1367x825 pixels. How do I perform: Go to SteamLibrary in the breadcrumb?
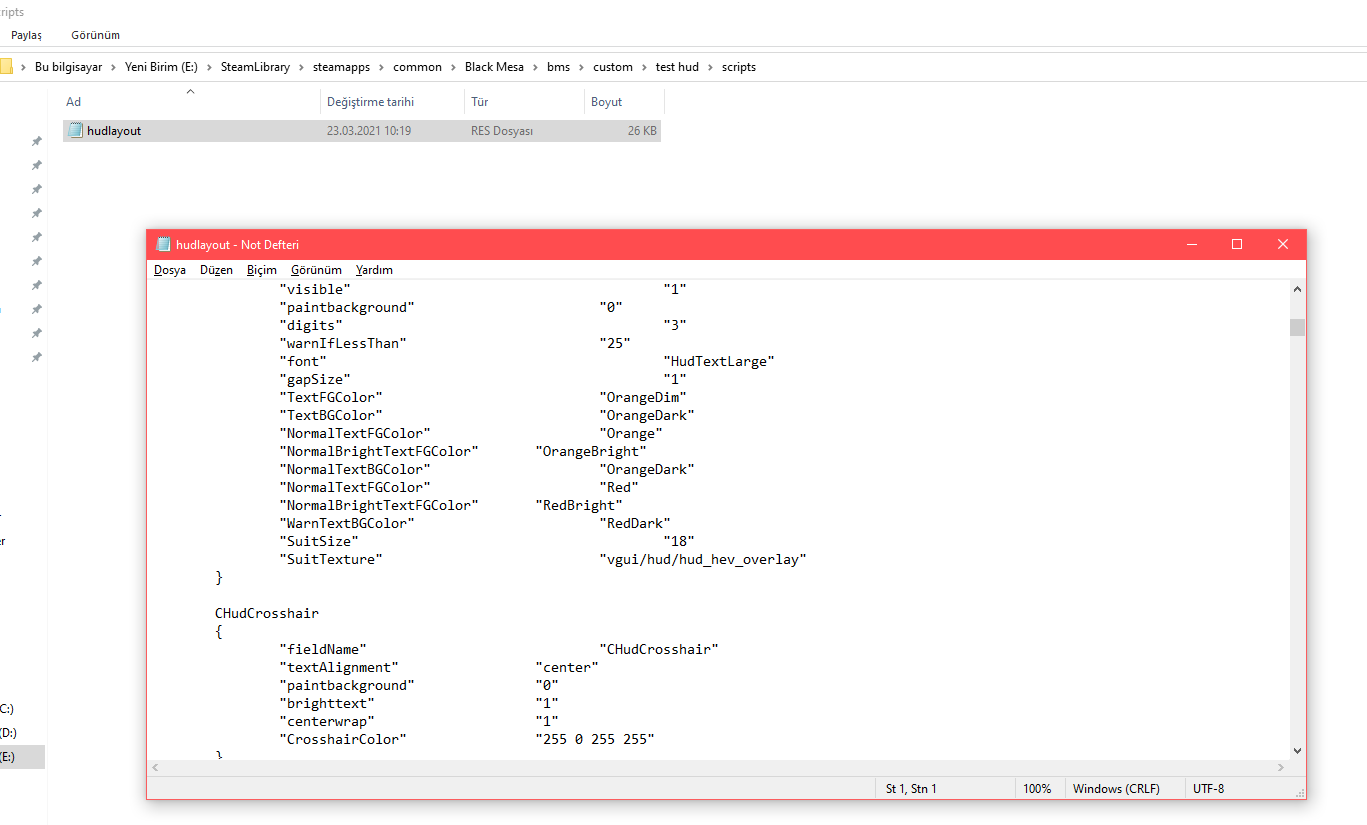tap(255, 67)
